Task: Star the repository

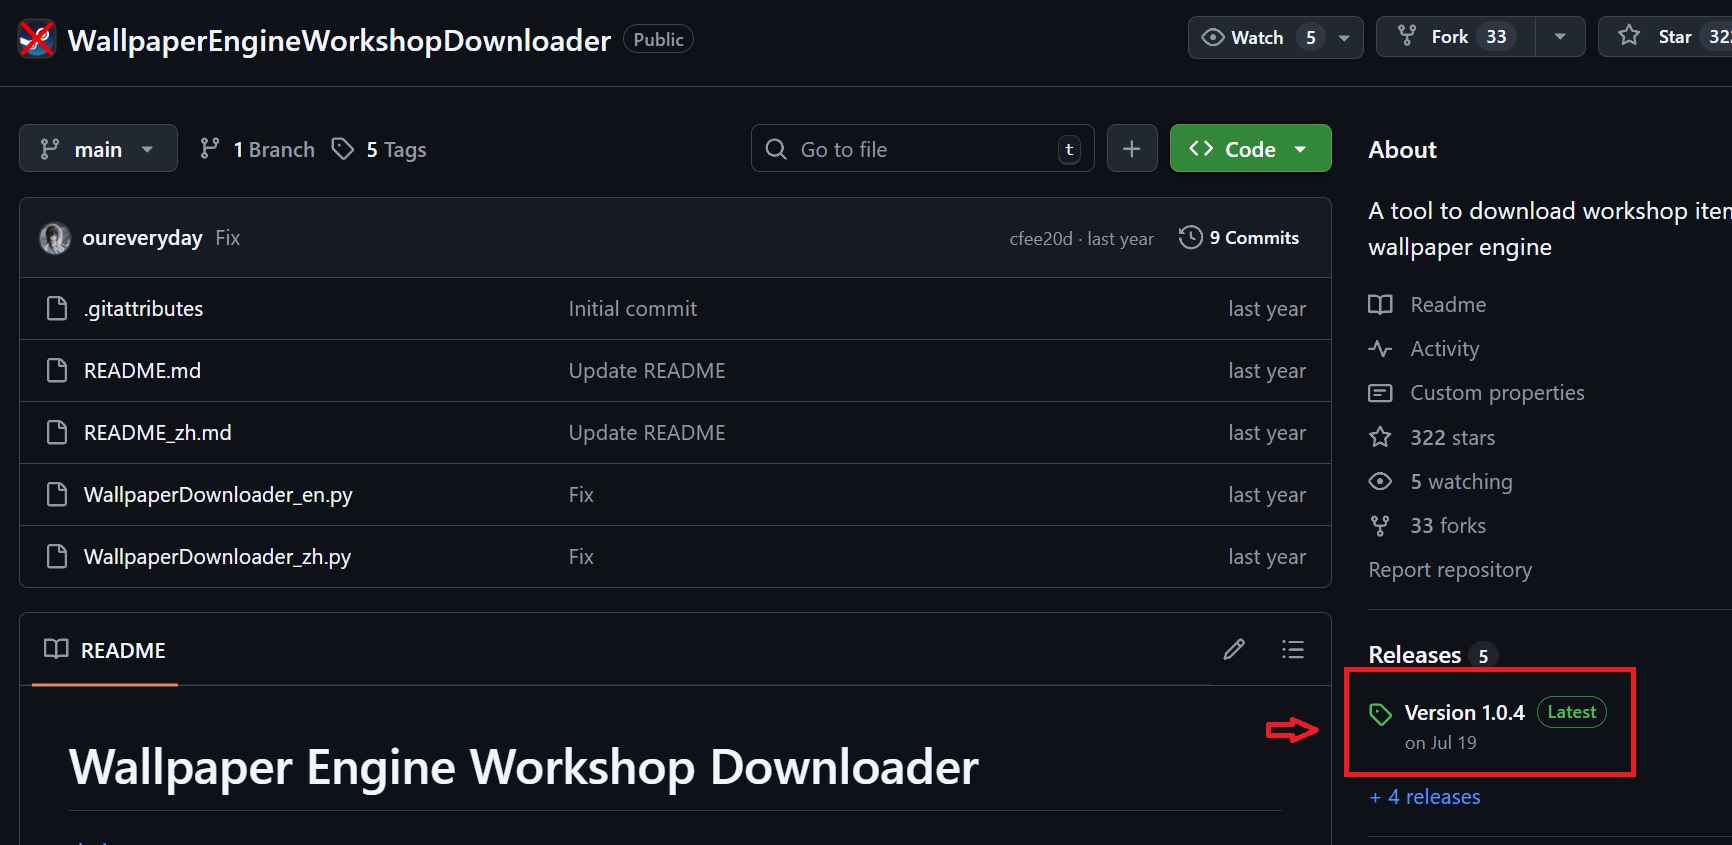Action: click(x=1665, y=37)
